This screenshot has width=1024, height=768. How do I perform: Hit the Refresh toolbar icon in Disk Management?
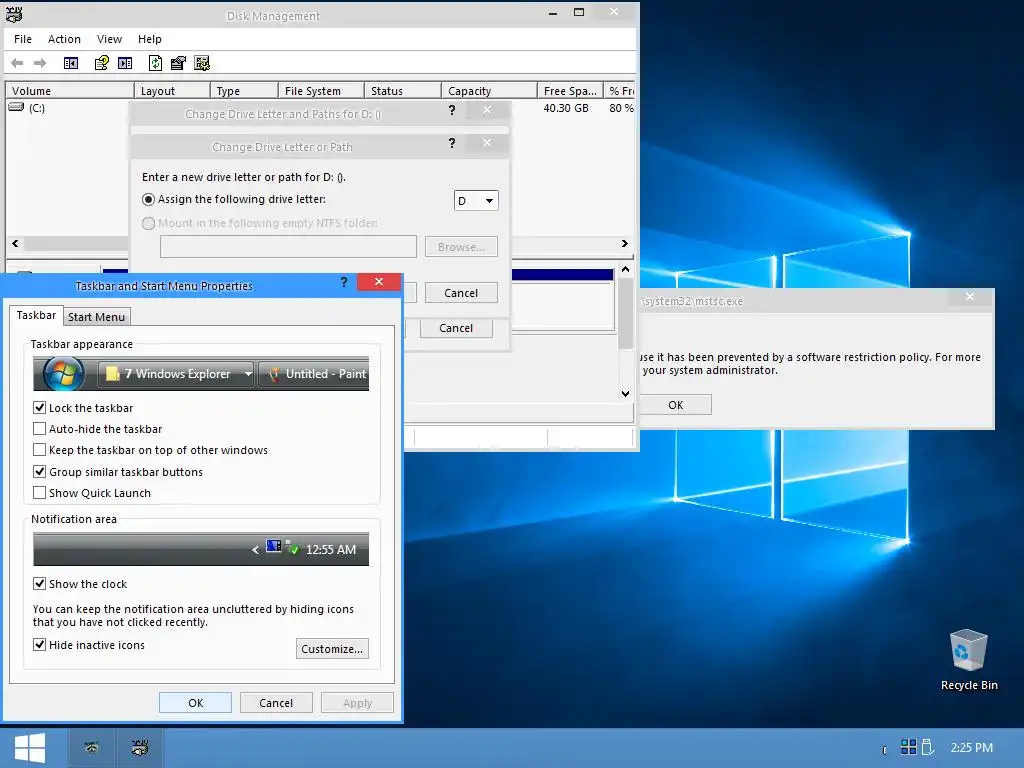tap(155, 63)
